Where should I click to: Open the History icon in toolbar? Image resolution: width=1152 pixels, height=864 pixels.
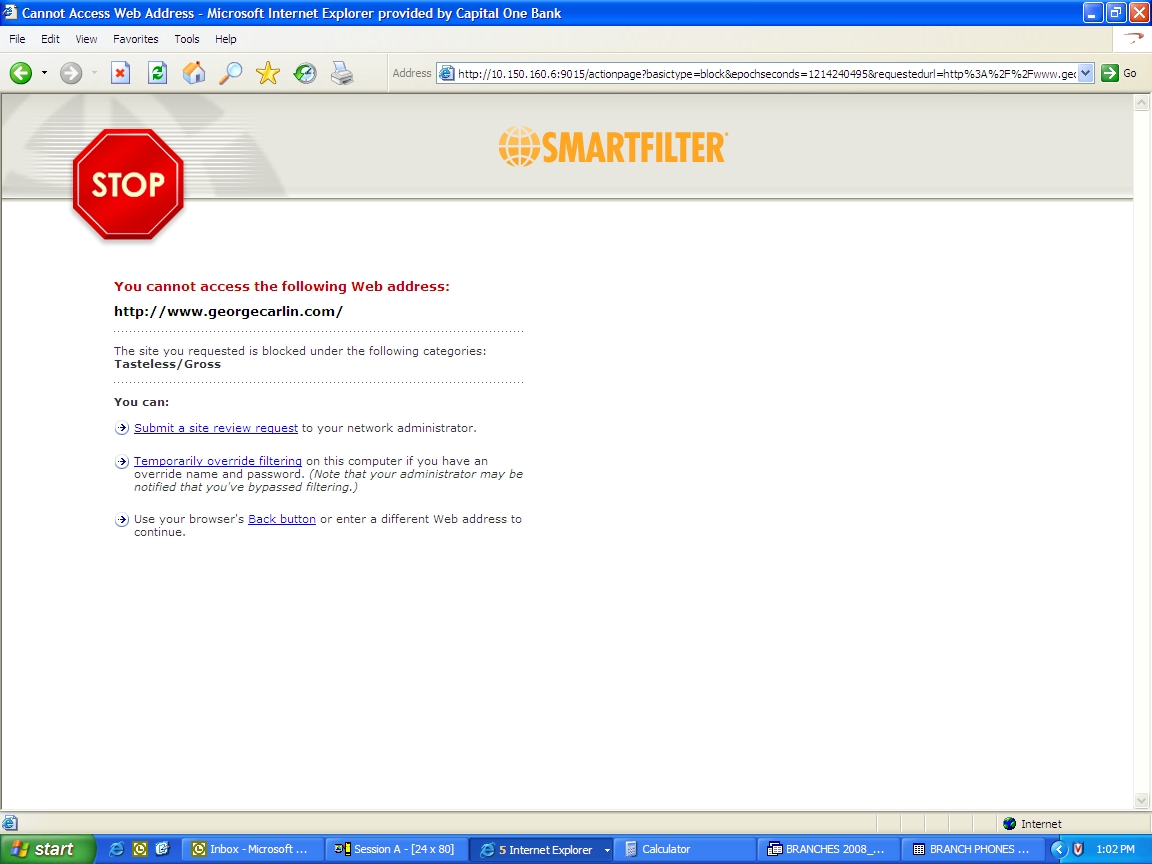click(305, 73)
